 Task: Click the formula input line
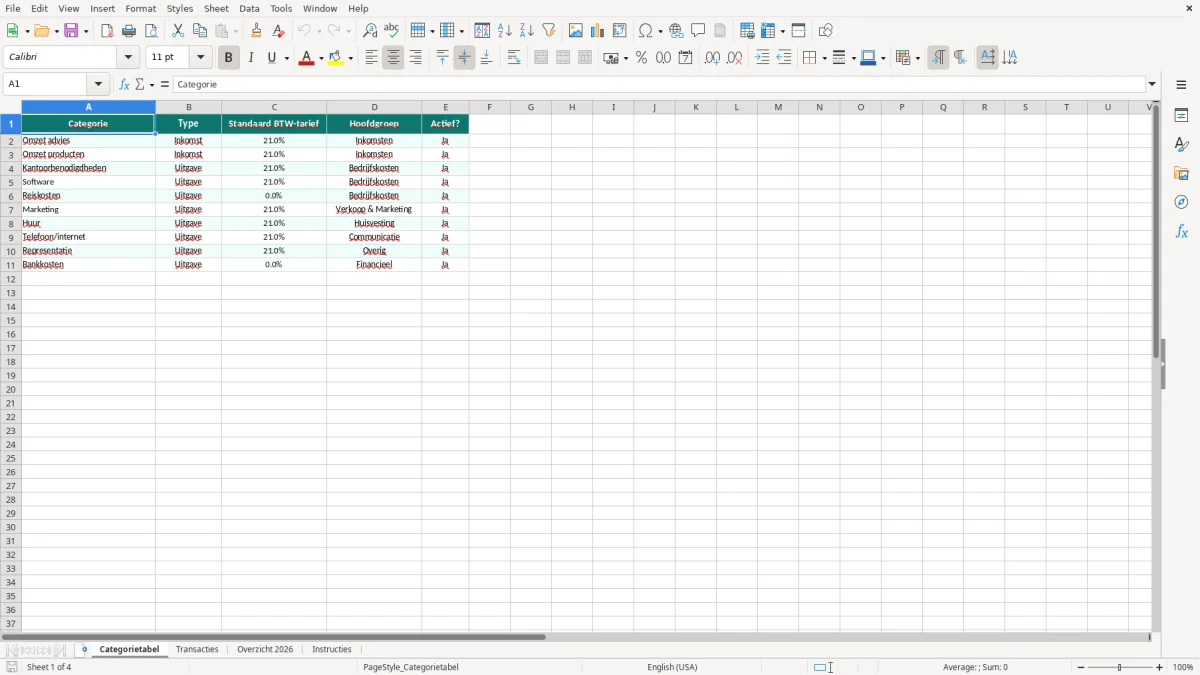659,85
